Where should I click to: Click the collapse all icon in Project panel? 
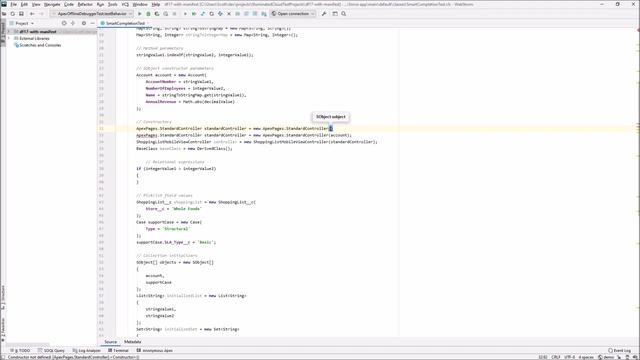(x=73, y=23)
